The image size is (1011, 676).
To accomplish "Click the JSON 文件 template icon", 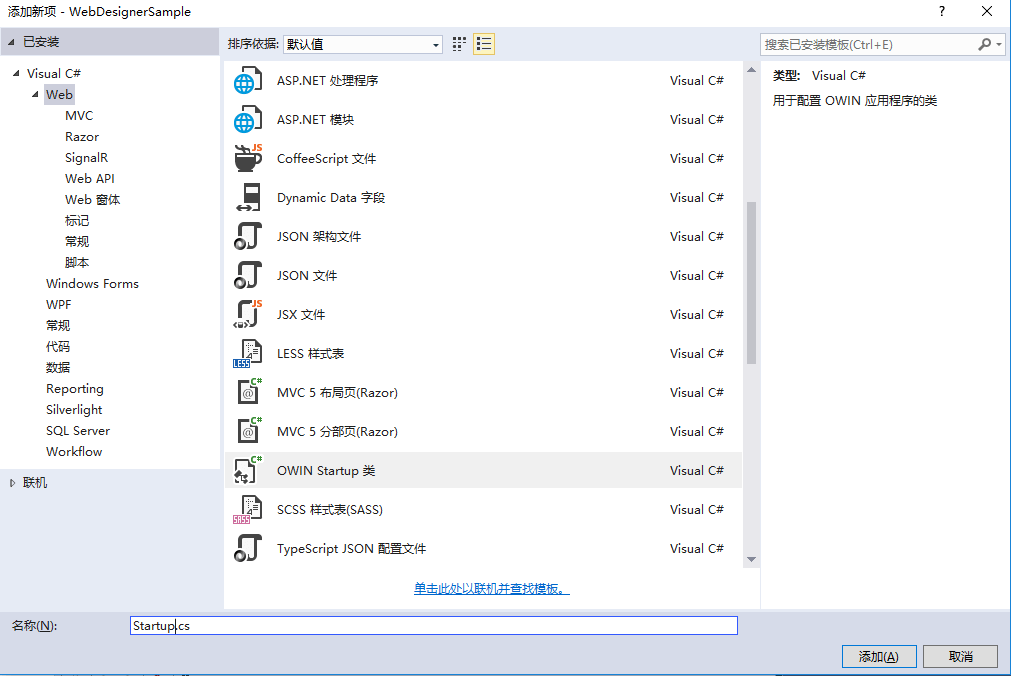I will [x=248, y=275].
